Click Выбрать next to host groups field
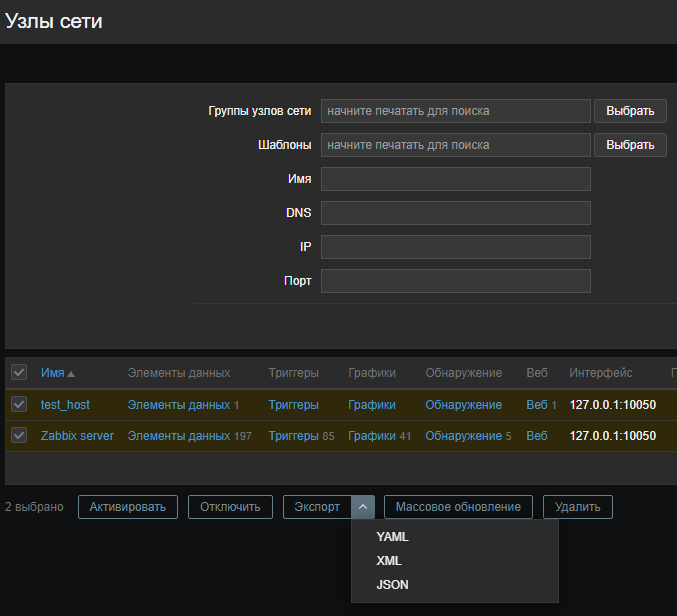Viewport: 677px width, 616px height. point(630,111)
